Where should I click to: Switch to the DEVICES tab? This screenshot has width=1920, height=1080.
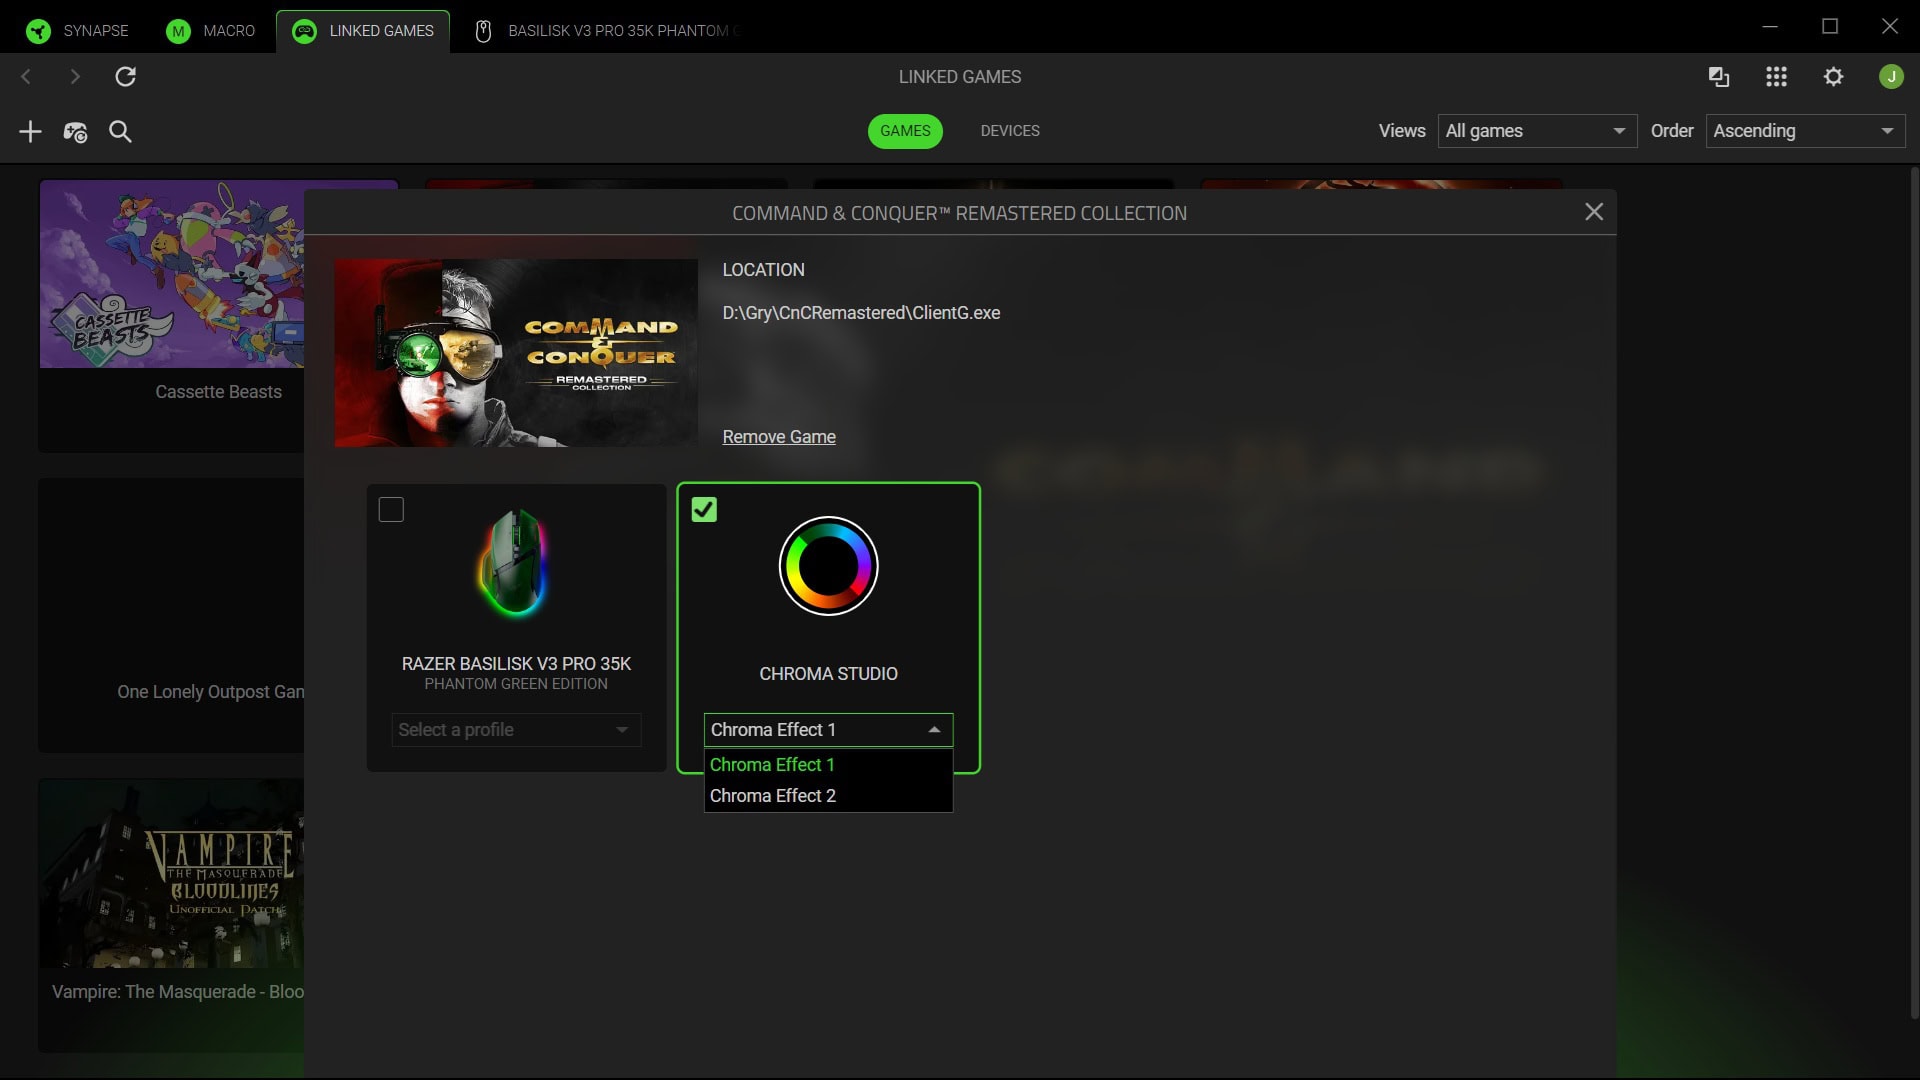click(1010, 130)
